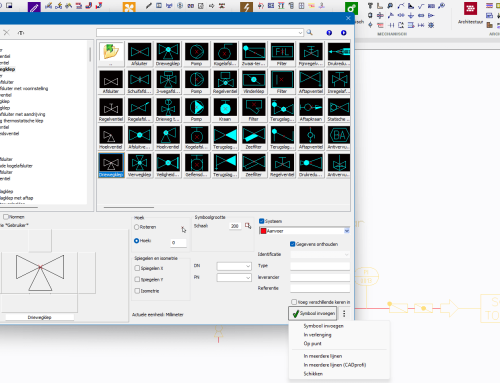Select the Kraan symbol tile

(225, 110)
